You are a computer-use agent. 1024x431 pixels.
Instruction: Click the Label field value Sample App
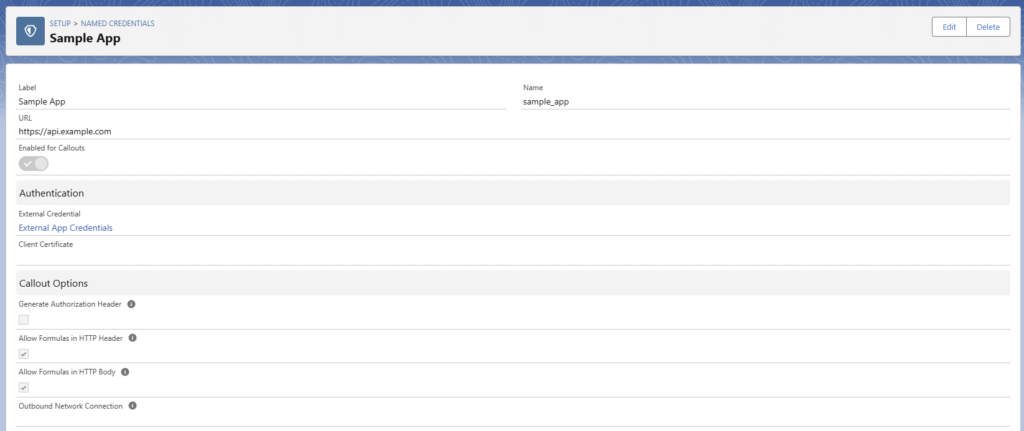pos(48,101)
